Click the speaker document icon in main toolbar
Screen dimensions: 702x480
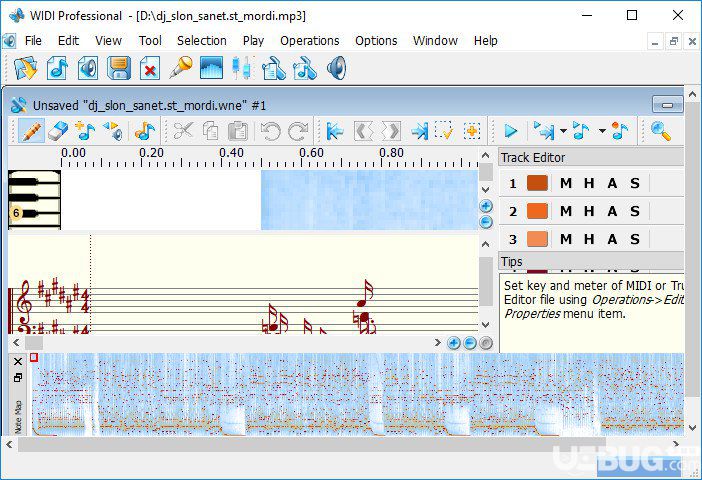(x=88, y=68)
